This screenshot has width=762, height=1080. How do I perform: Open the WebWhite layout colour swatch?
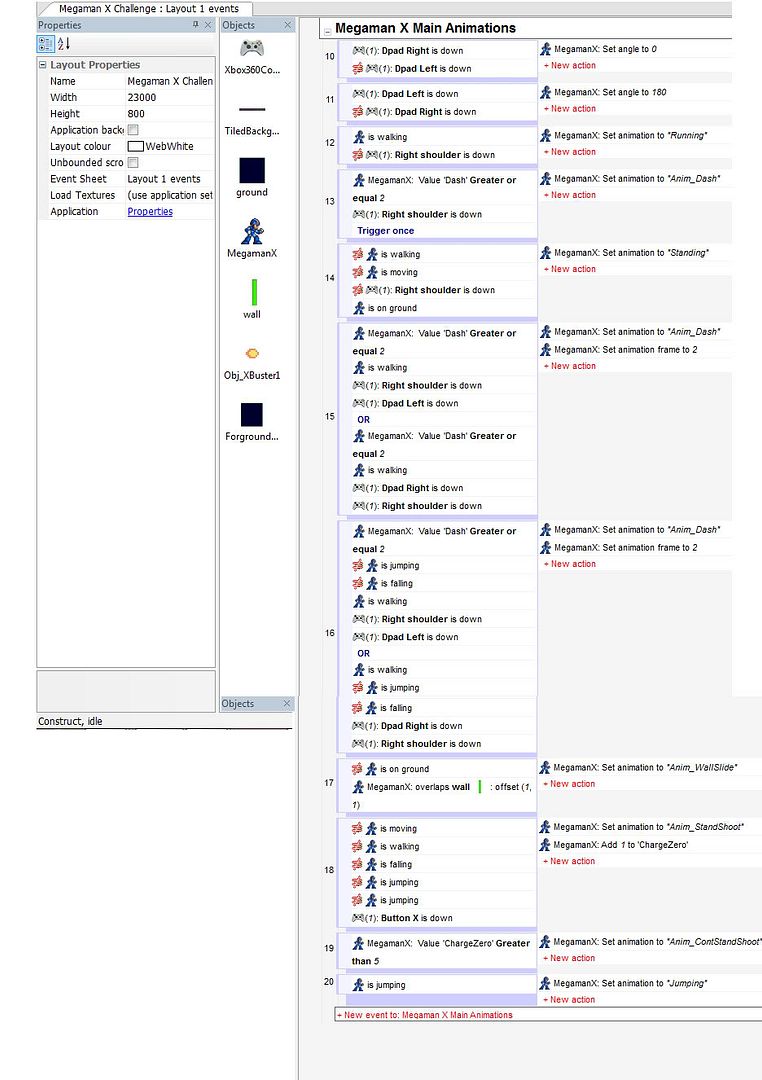(136, 146)
